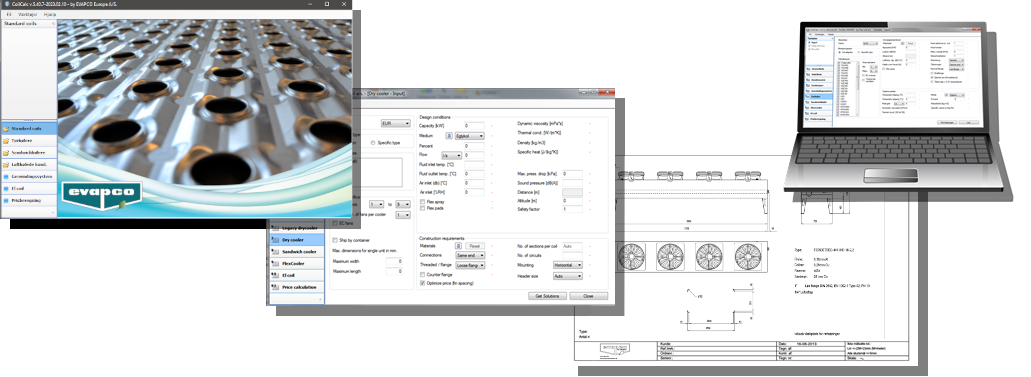Click the Tørkølere folder icon
The height and width of the screenshot is (377, 1031).
click(7, 140)
